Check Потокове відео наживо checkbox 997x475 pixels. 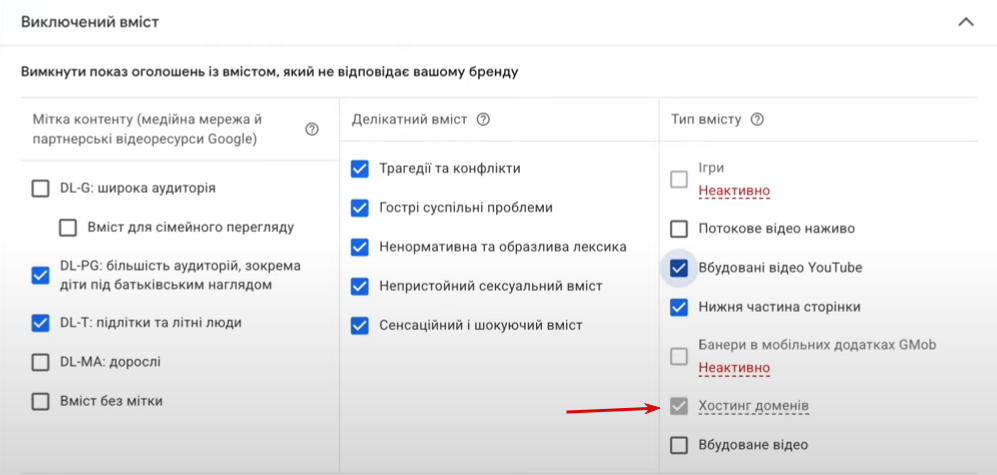pyautogui.click(x=679, y=228)
